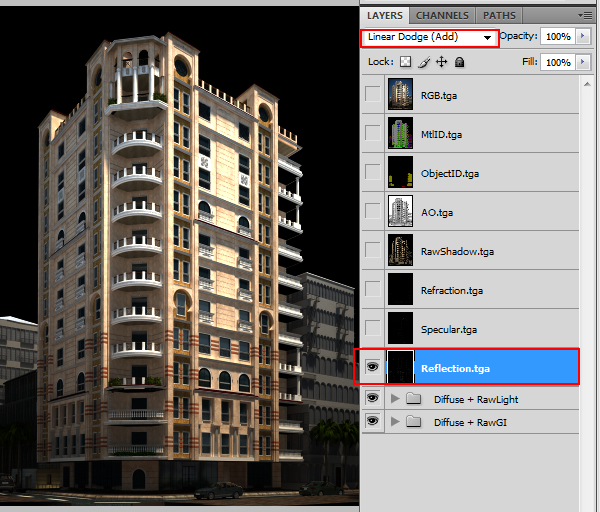Click the Reflection.tga layer thumbnail
Screen dimensions: 600x512
[400, 367]
